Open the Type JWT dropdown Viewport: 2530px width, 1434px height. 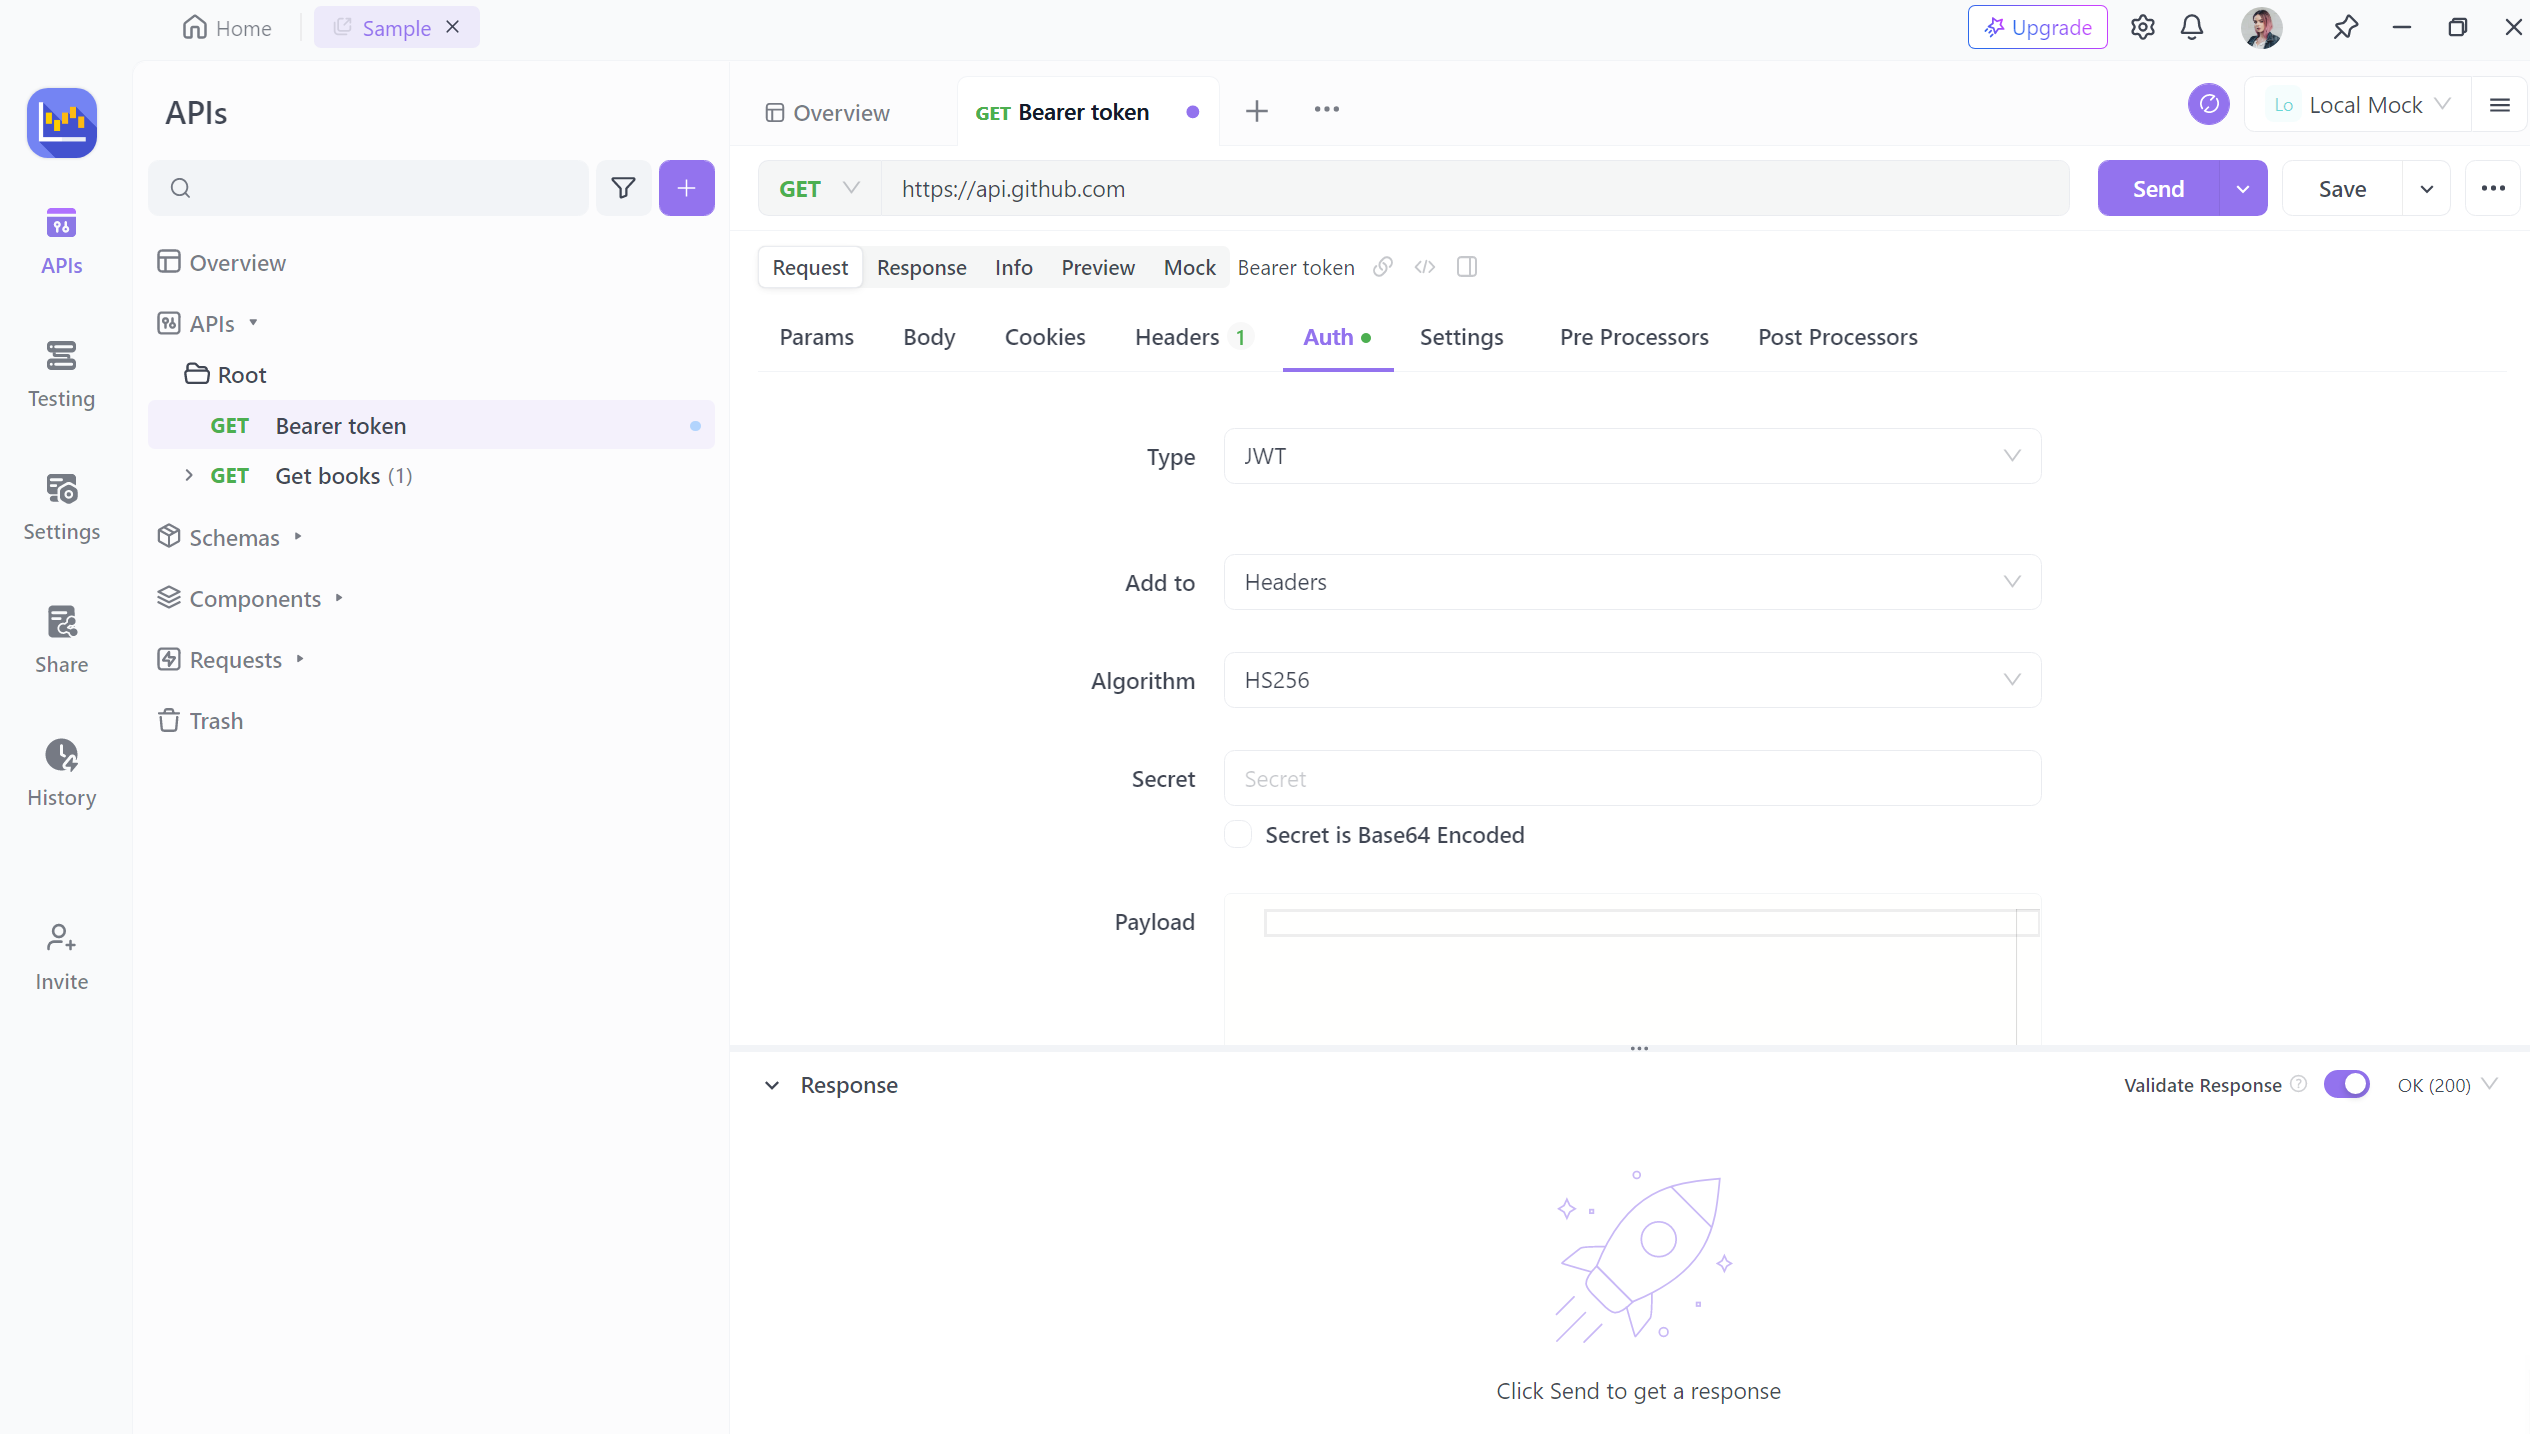click(x=1632, y=456)
